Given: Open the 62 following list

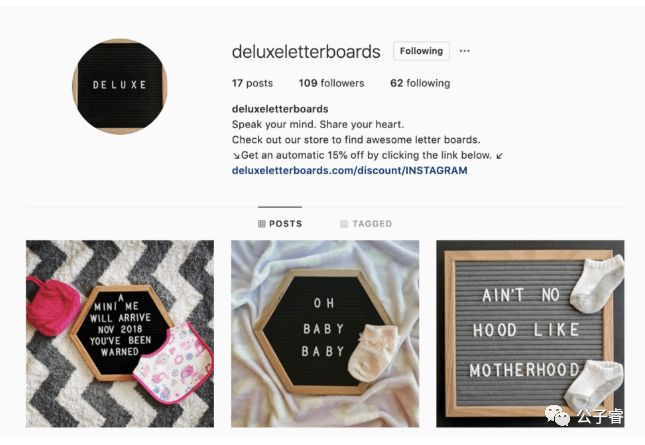Looking at the screenshot, I should (420, 83).
